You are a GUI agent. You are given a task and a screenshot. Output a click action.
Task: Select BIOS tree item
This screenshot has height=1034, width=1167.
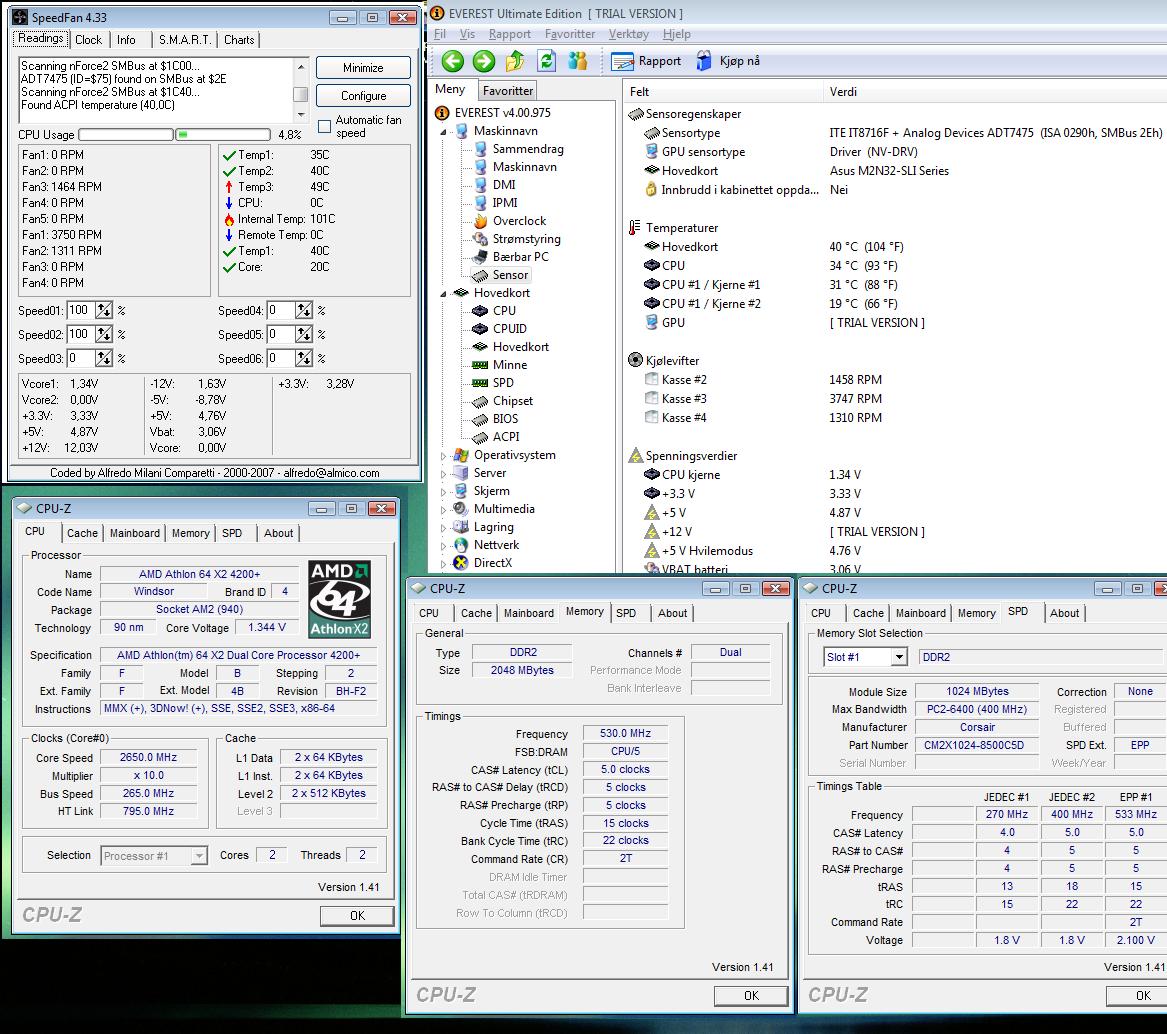click(496, 418)
